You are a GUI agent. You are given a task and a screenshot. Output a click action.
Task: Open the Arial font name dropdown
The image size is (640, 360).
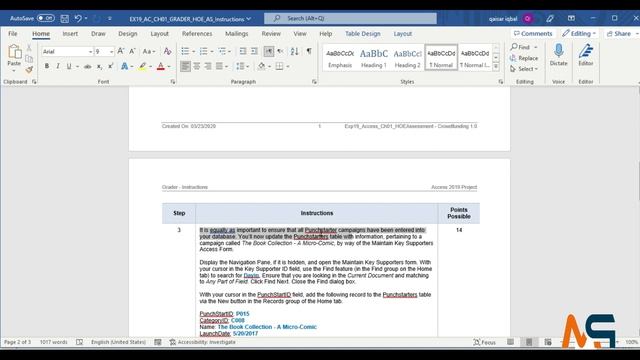coord(91,51)
